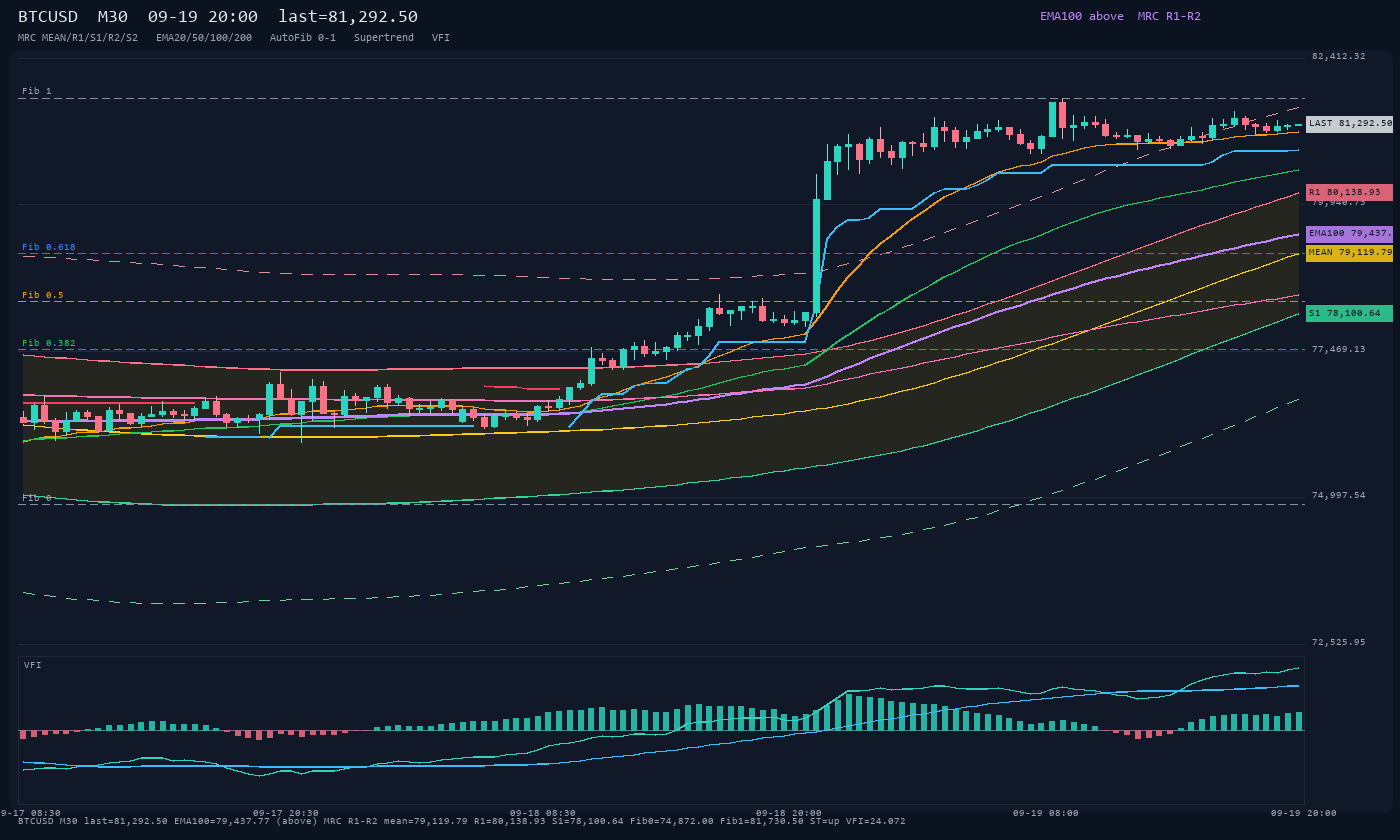Click the 09-19 08:00 time axis label
This screenshot has width=1400, height=840.
click(x=1046, y=813)
